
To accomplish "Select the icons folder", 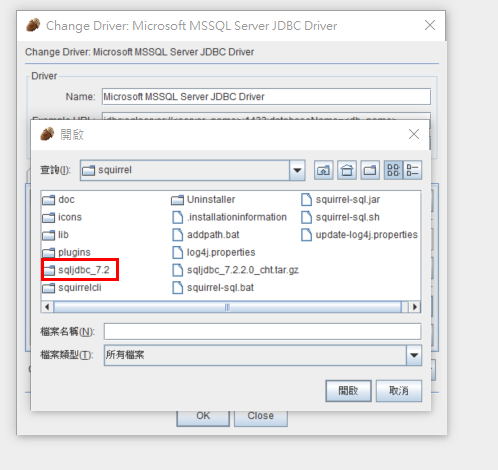I will 62,217.
